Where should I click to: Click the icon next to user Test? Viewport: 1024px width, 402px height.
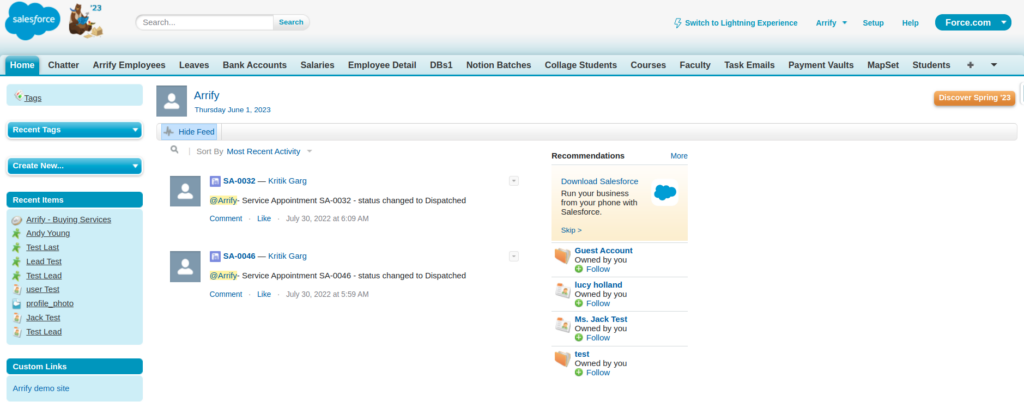tap(17, 290)
